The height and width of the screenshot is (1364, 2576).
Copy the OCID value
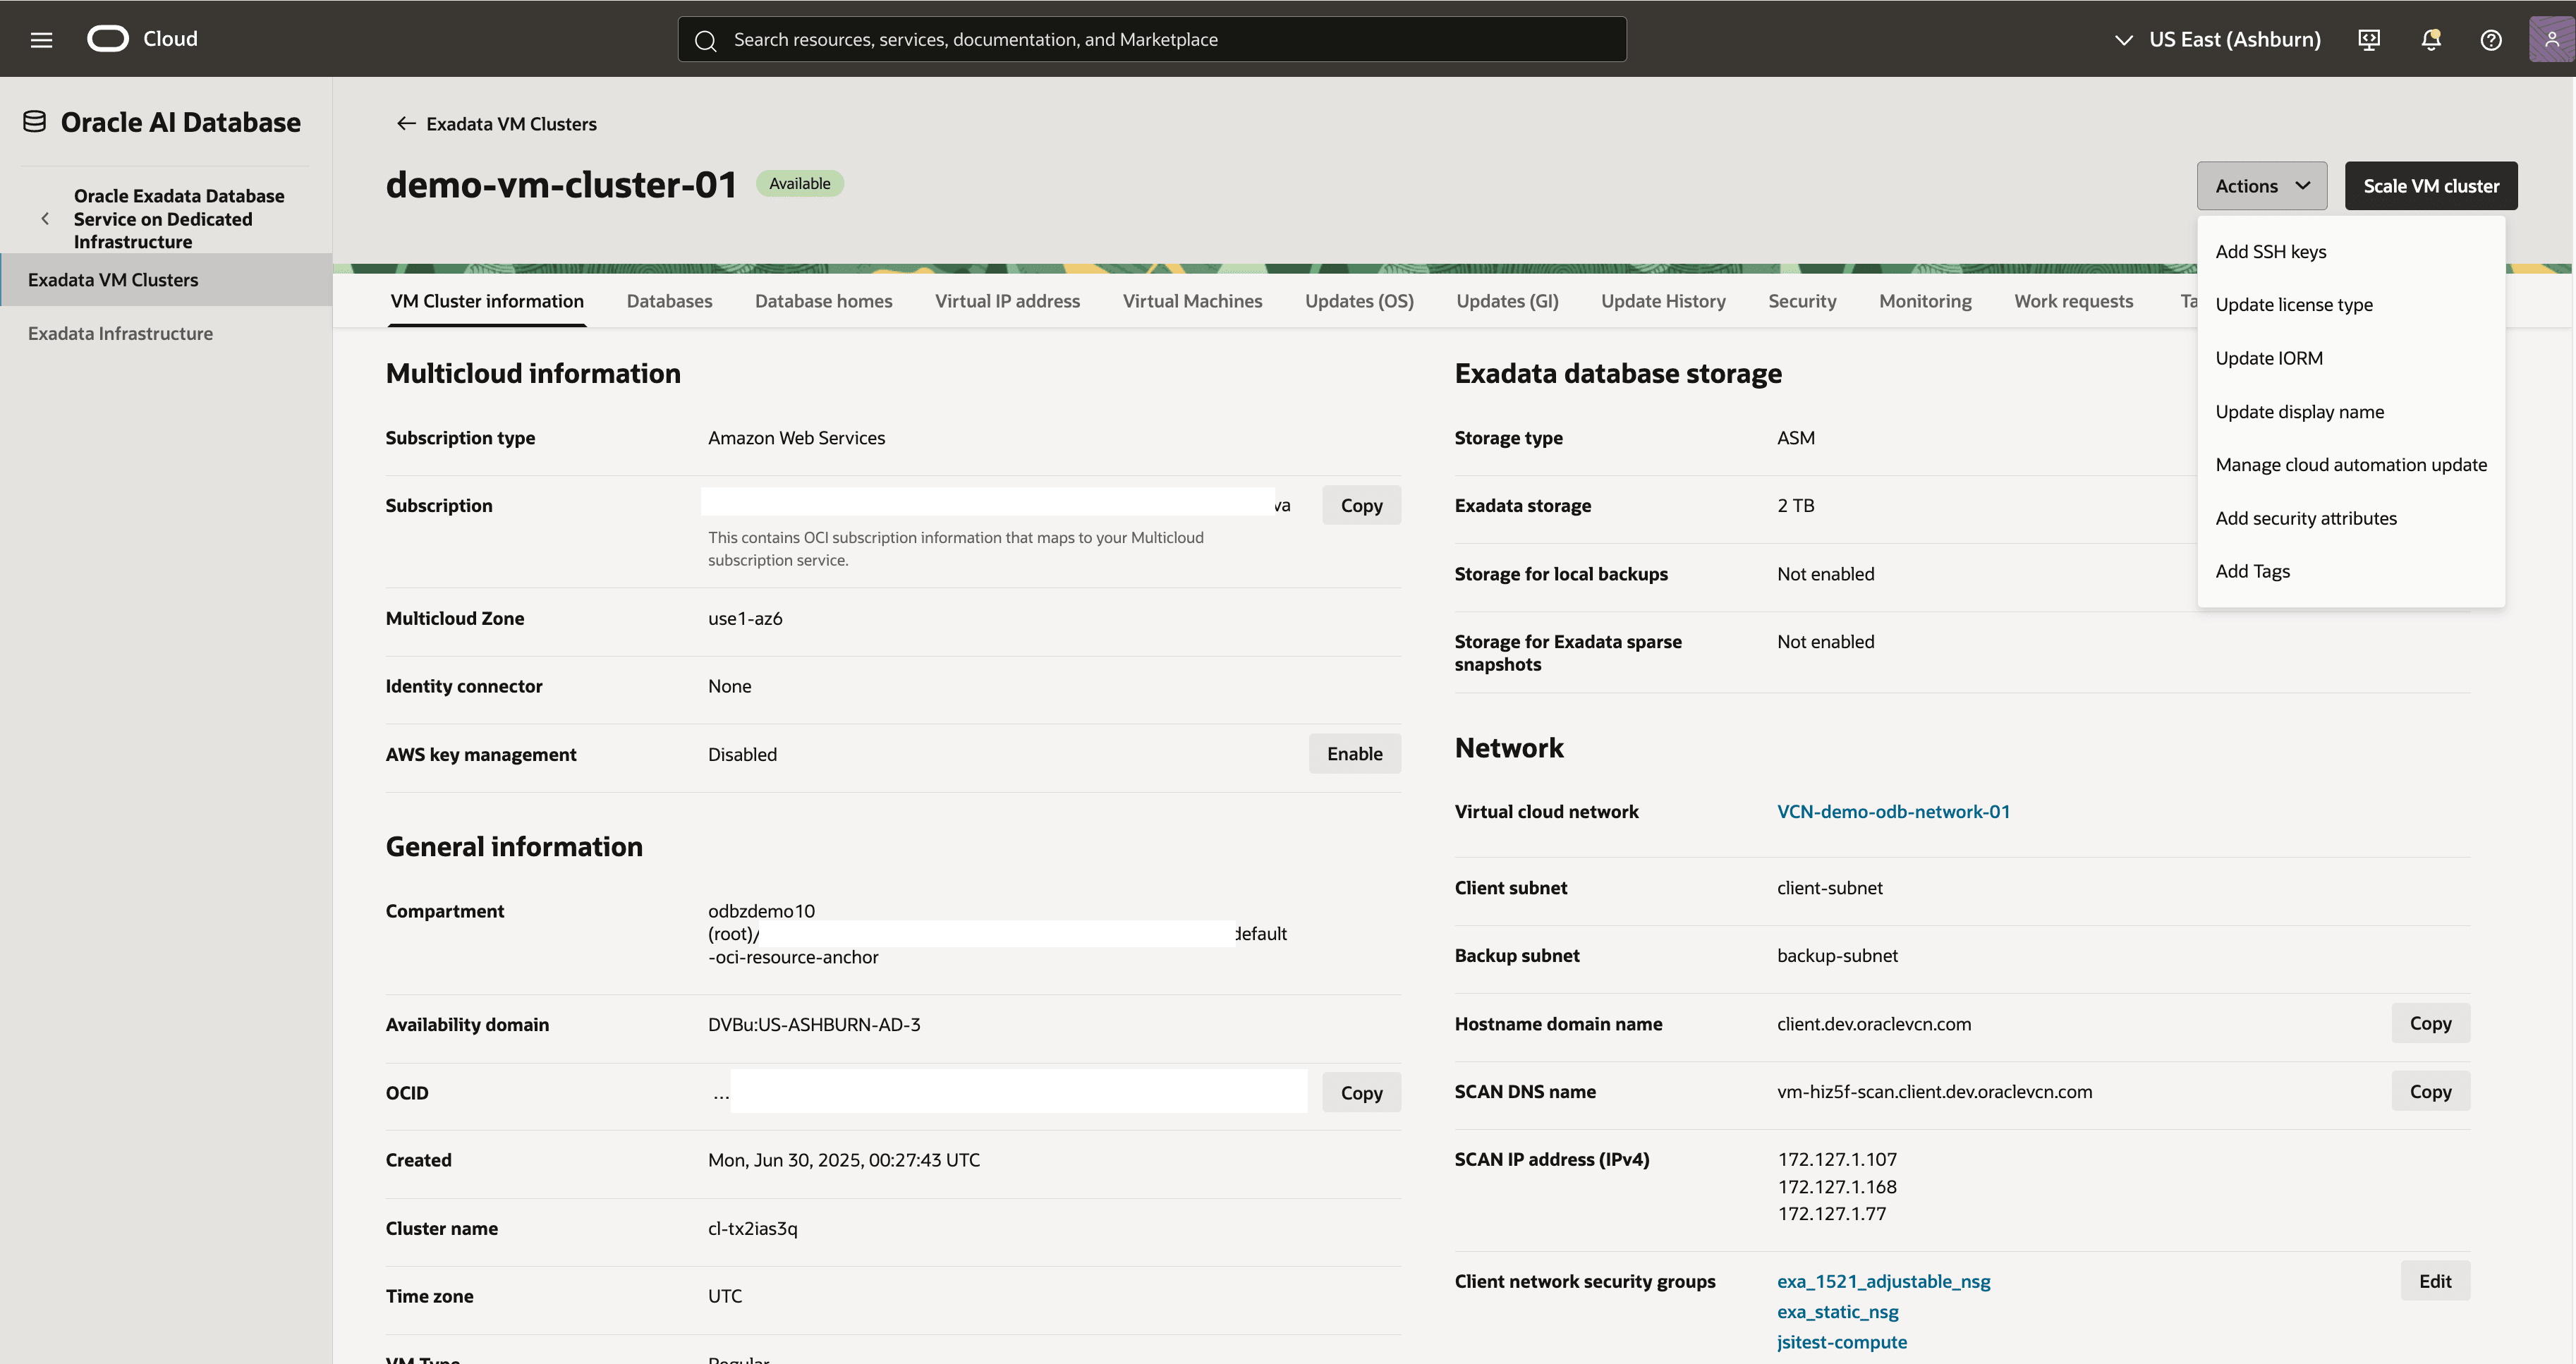[x=1361, y=1092]
